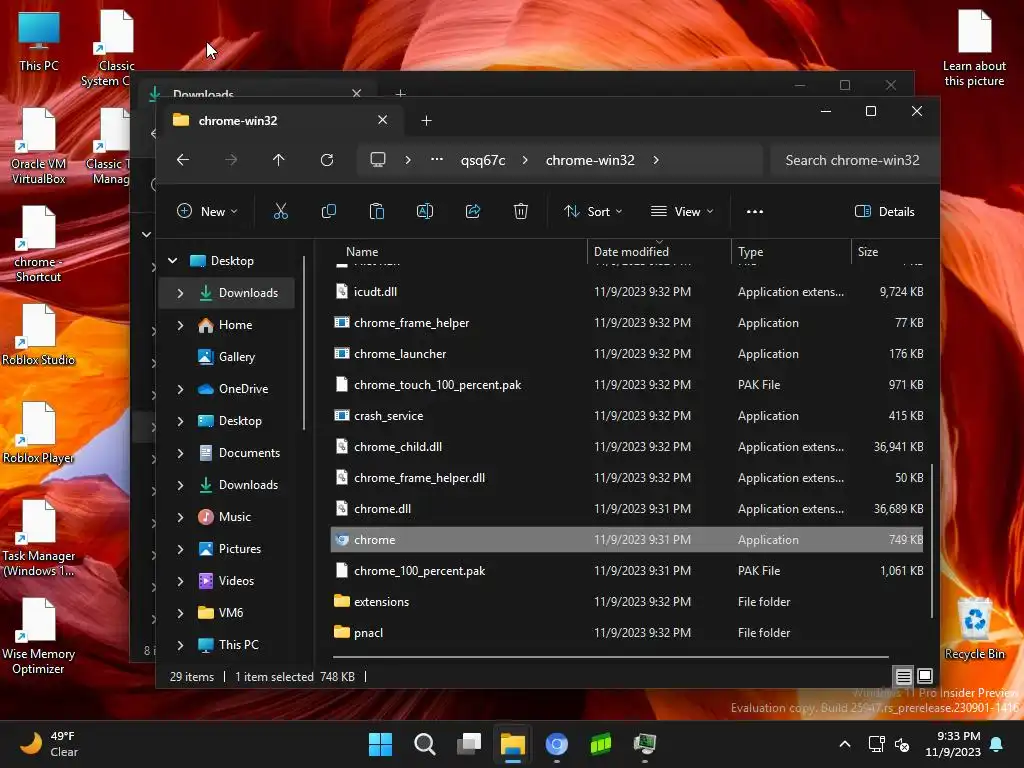
Task: Click File Explorer taskbar icon
Action: tap(513, 744)
